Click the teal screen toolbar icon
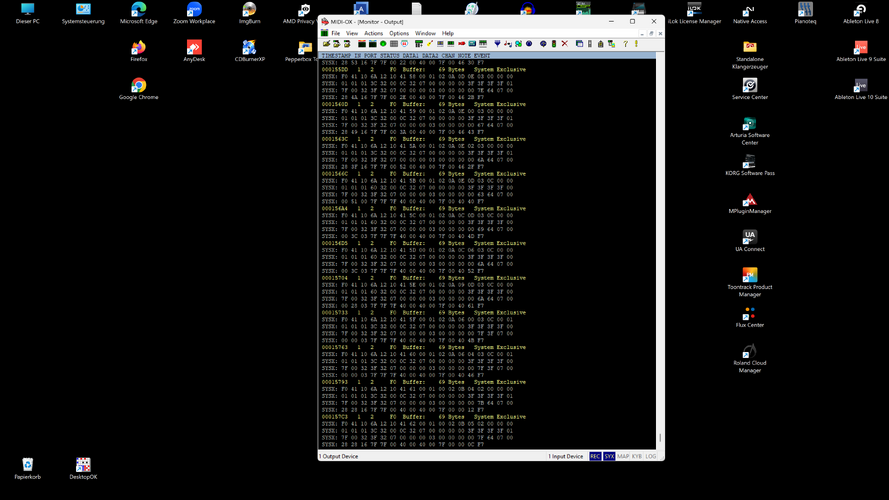 point(472,44)
